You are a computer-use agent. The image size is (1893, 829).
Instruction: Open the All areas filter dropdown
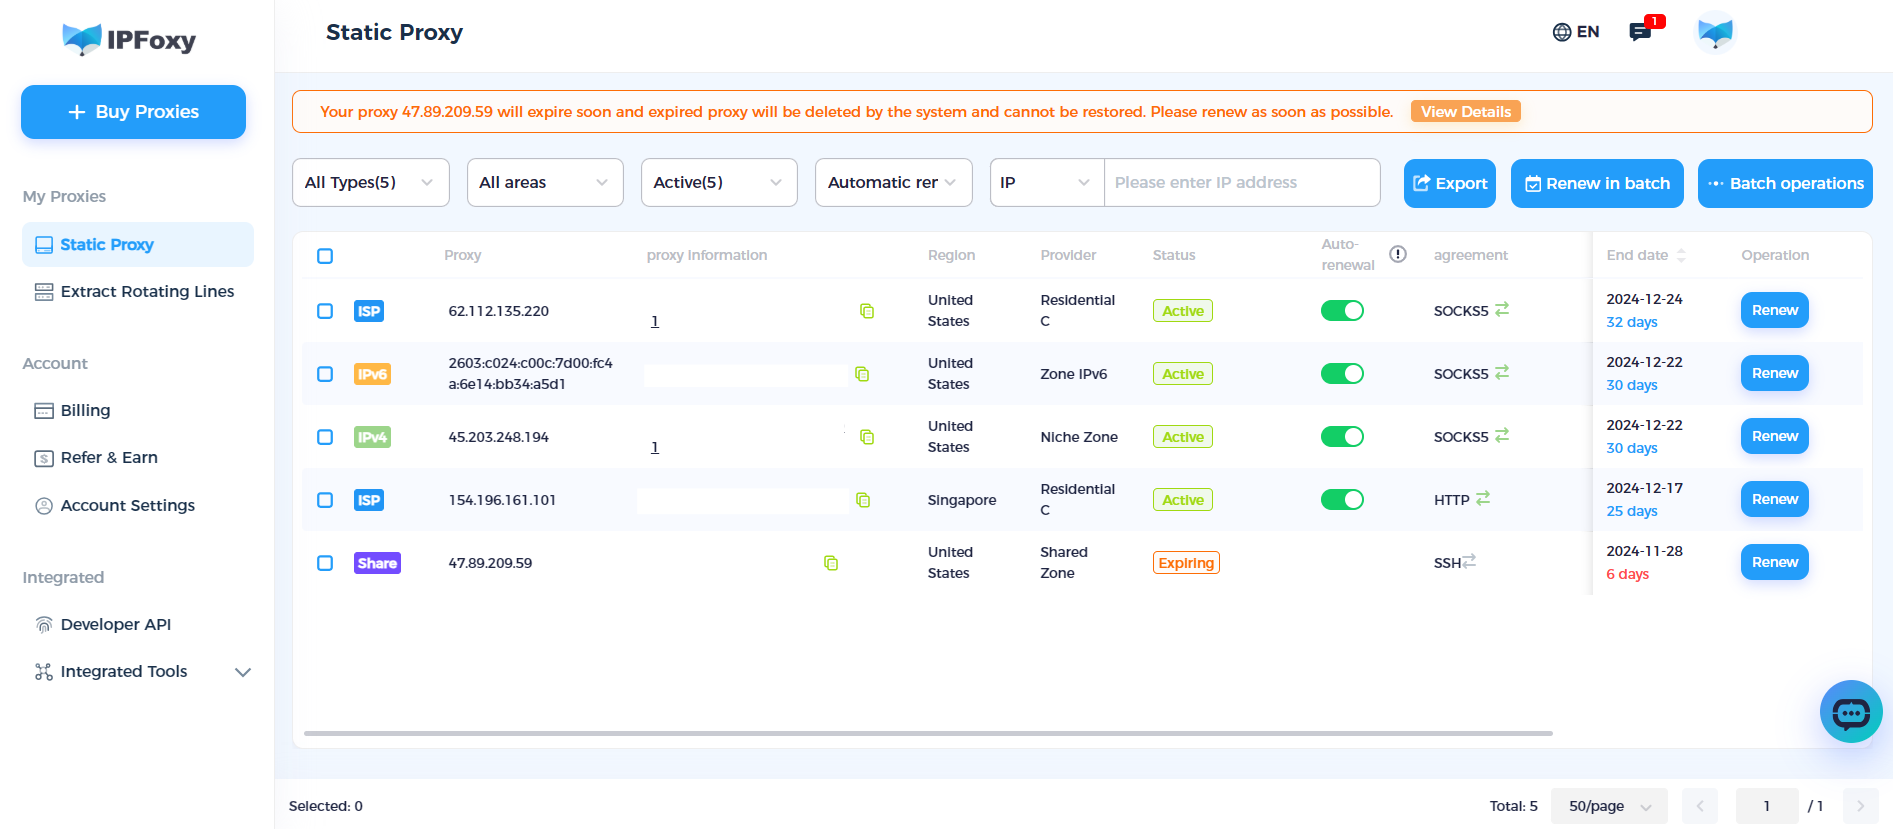pyautogui.click(x=544, y=182)
